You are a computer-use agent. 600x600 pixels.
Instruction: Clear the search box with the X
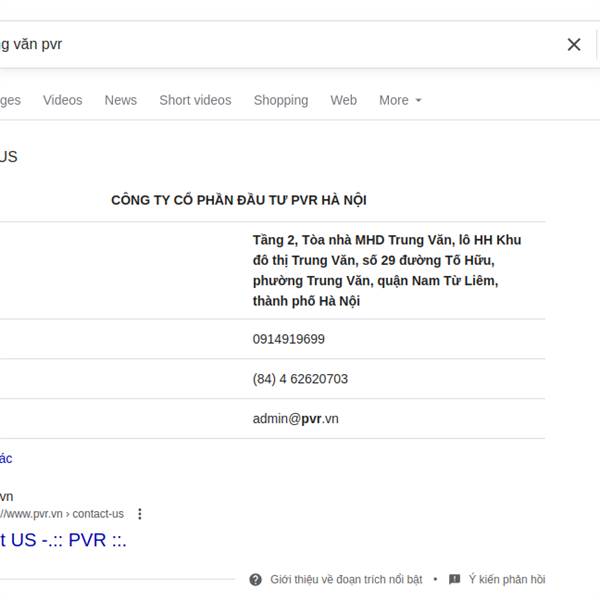(x=574, y=44)
